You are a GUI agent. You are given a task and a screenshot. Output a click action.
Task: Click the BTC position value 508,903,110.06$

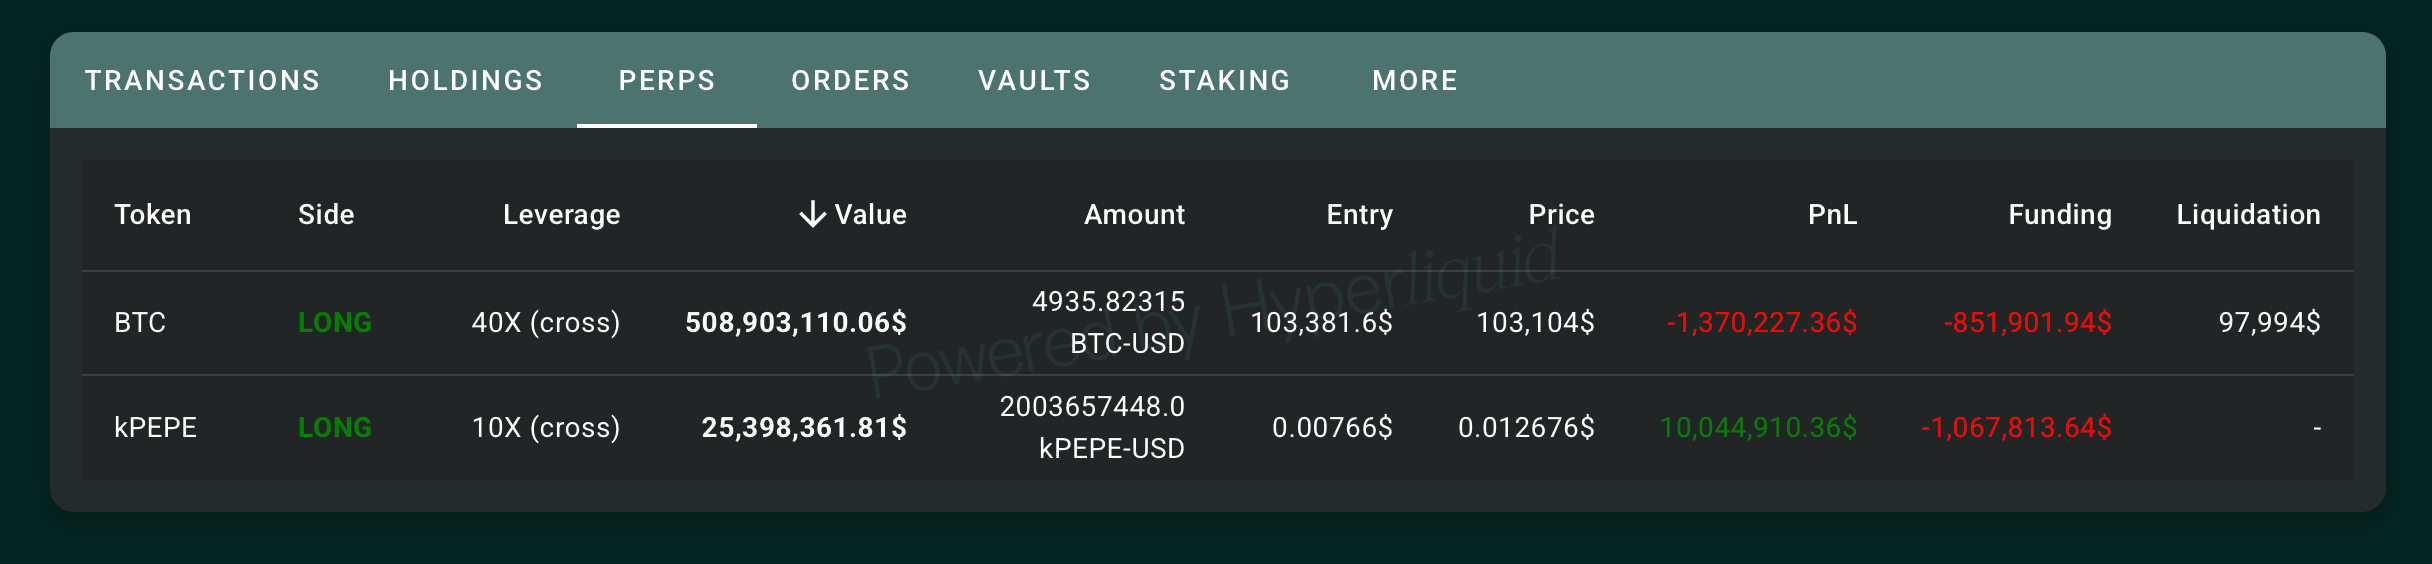pyautogui.click(x=796, y=323)
